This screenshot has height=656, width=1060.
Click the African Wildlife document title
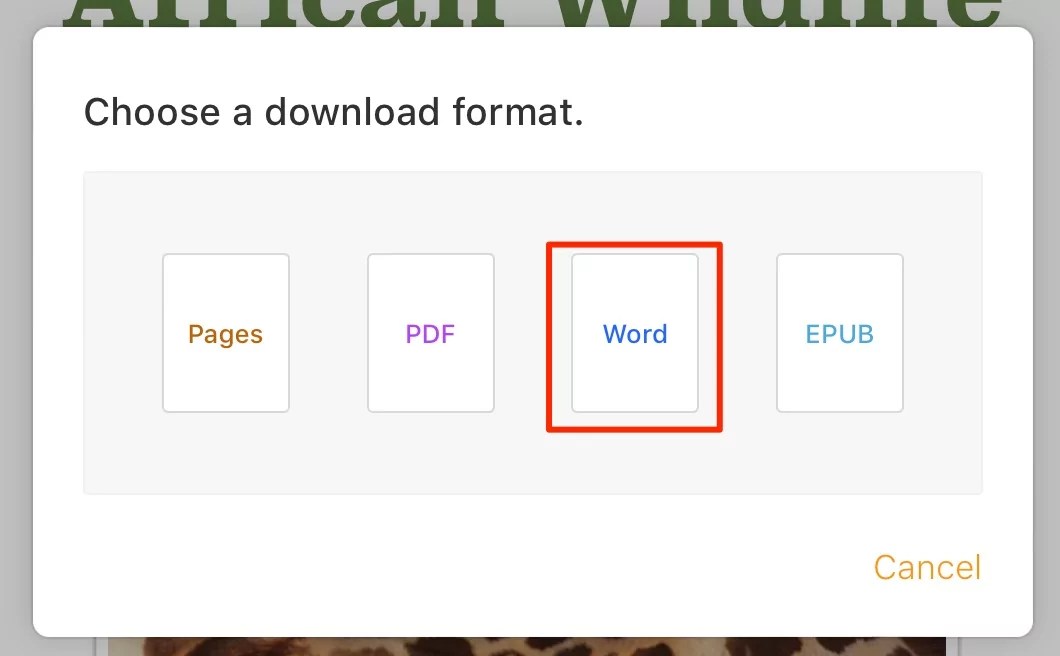click(530, 10)
